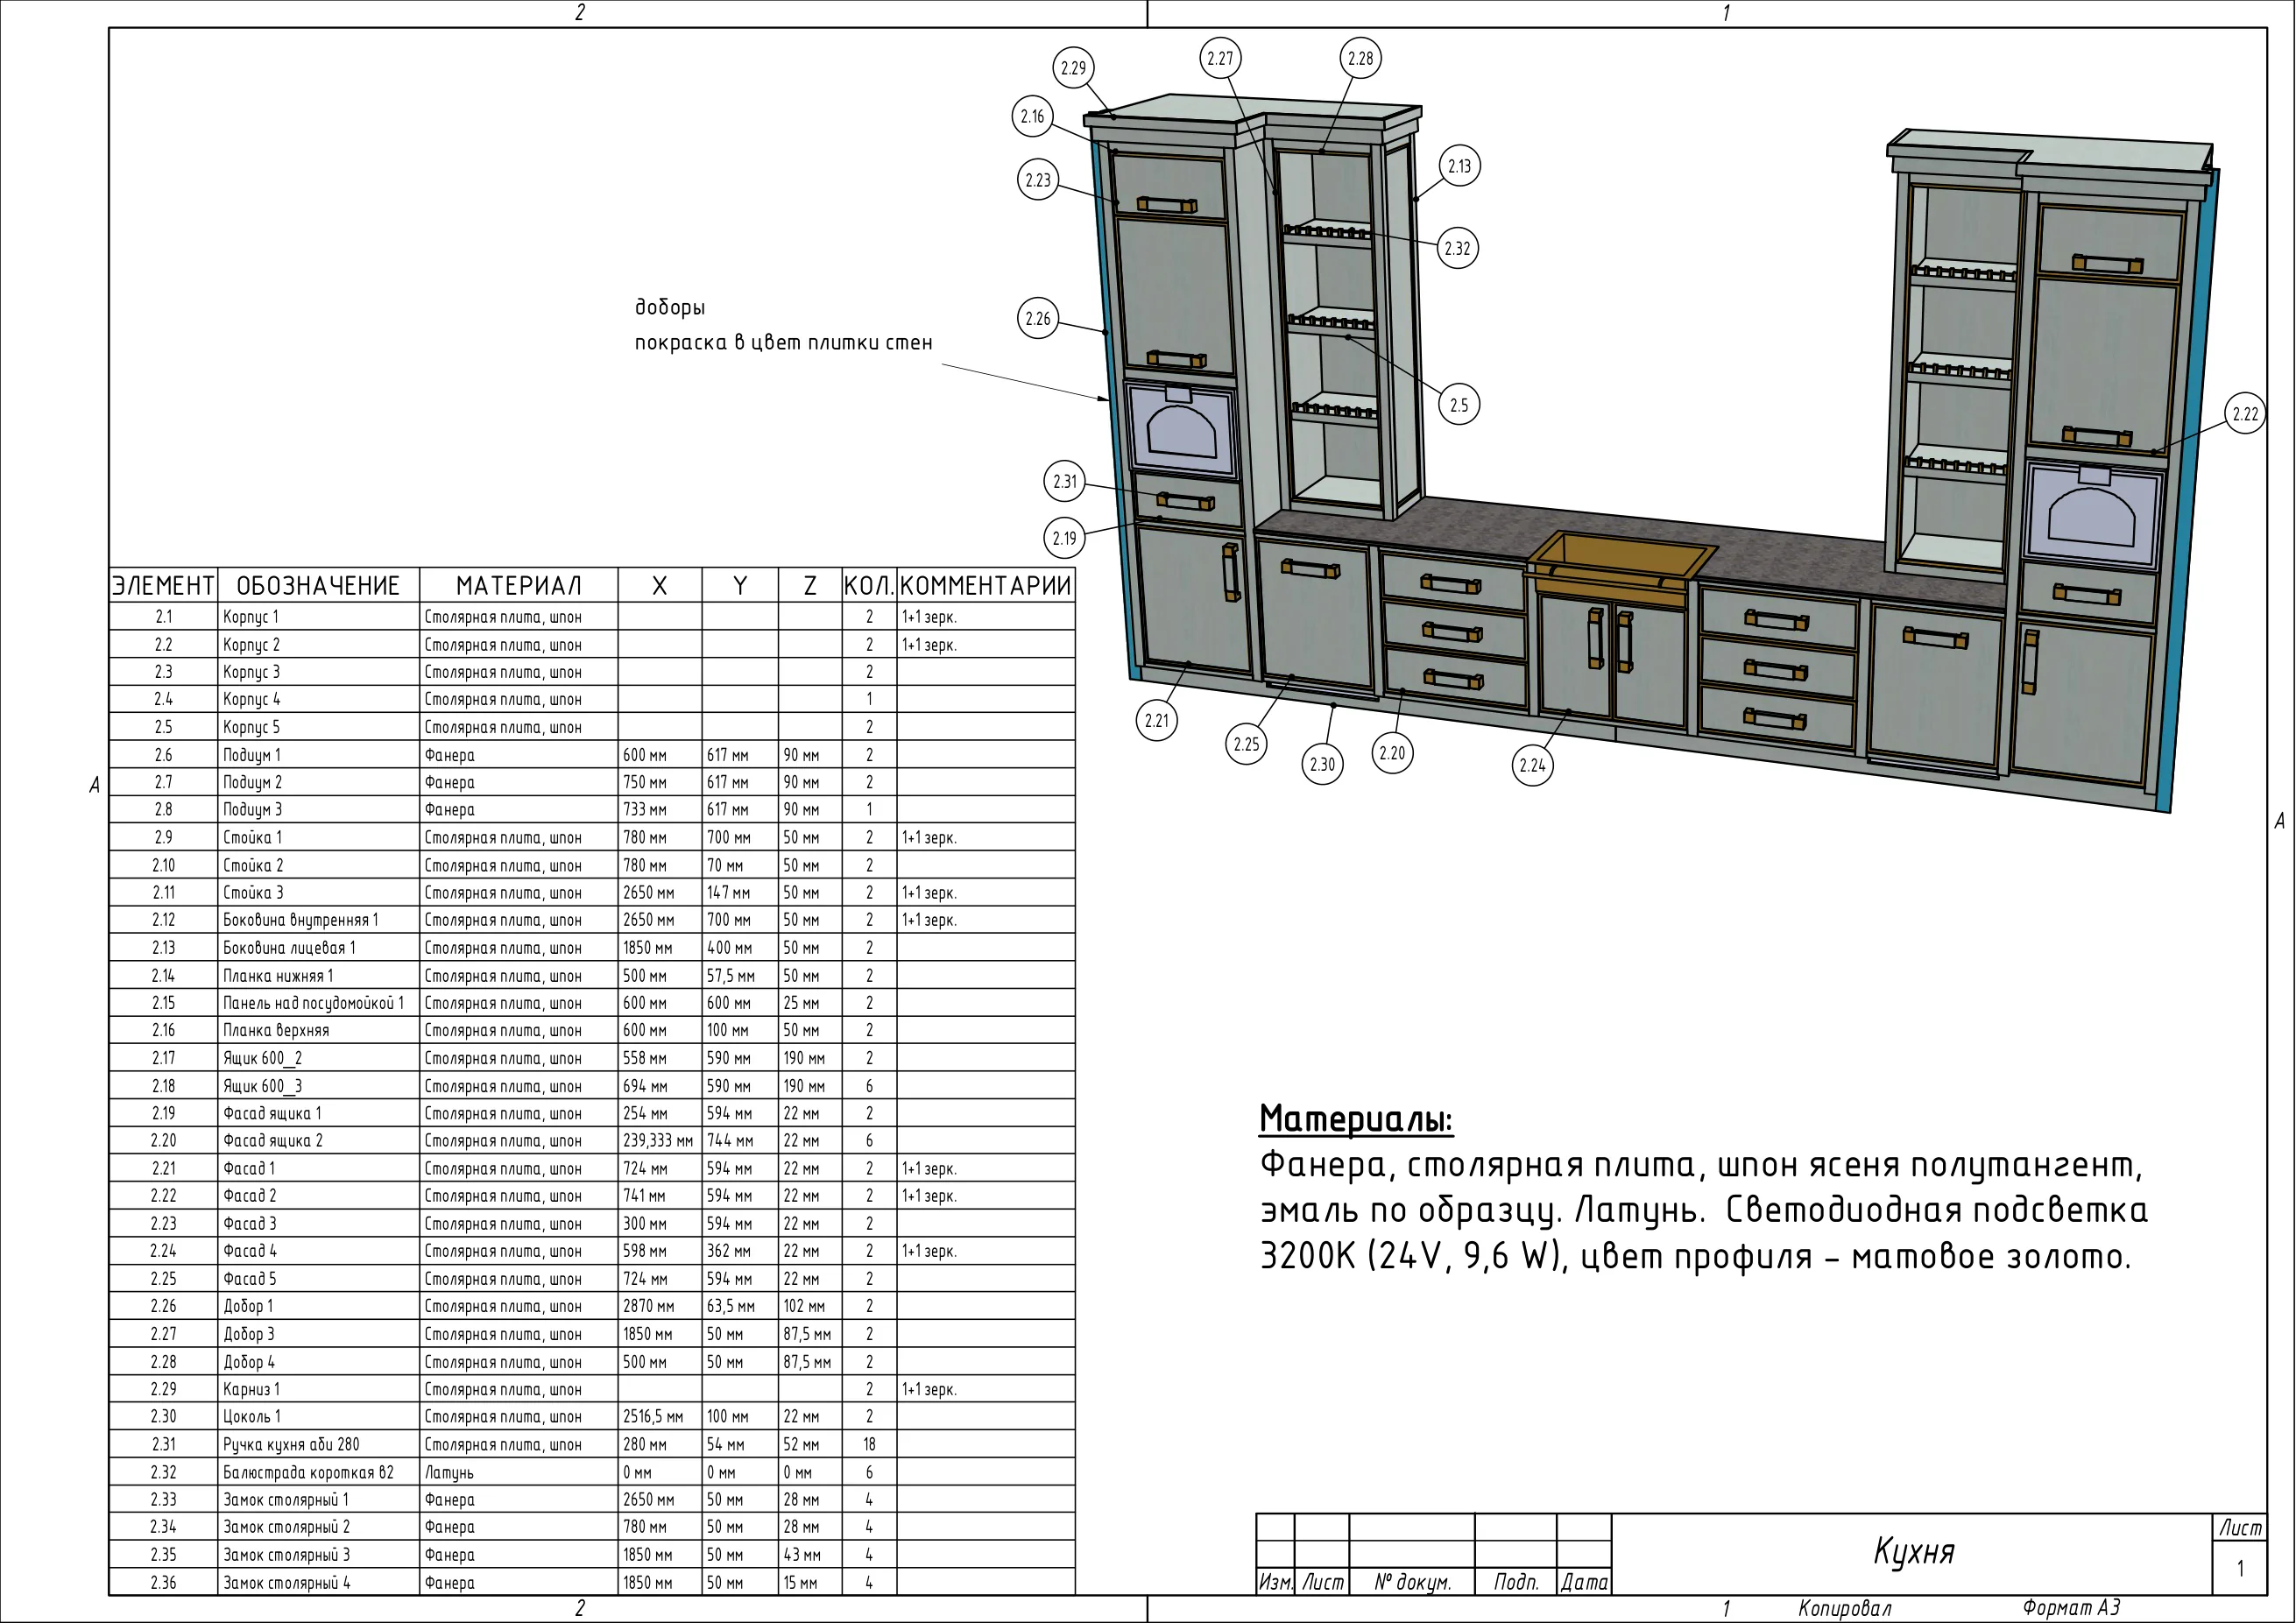
Task: Click the 'Материалы:' heading
Action: (x=1356, y=1119)
